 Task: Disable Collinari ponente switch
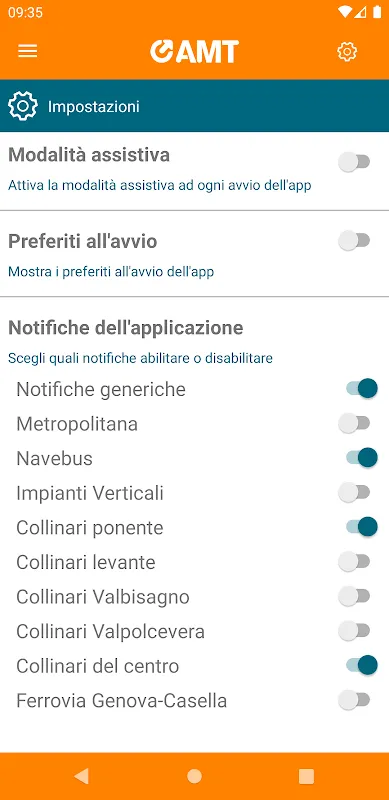362,527
